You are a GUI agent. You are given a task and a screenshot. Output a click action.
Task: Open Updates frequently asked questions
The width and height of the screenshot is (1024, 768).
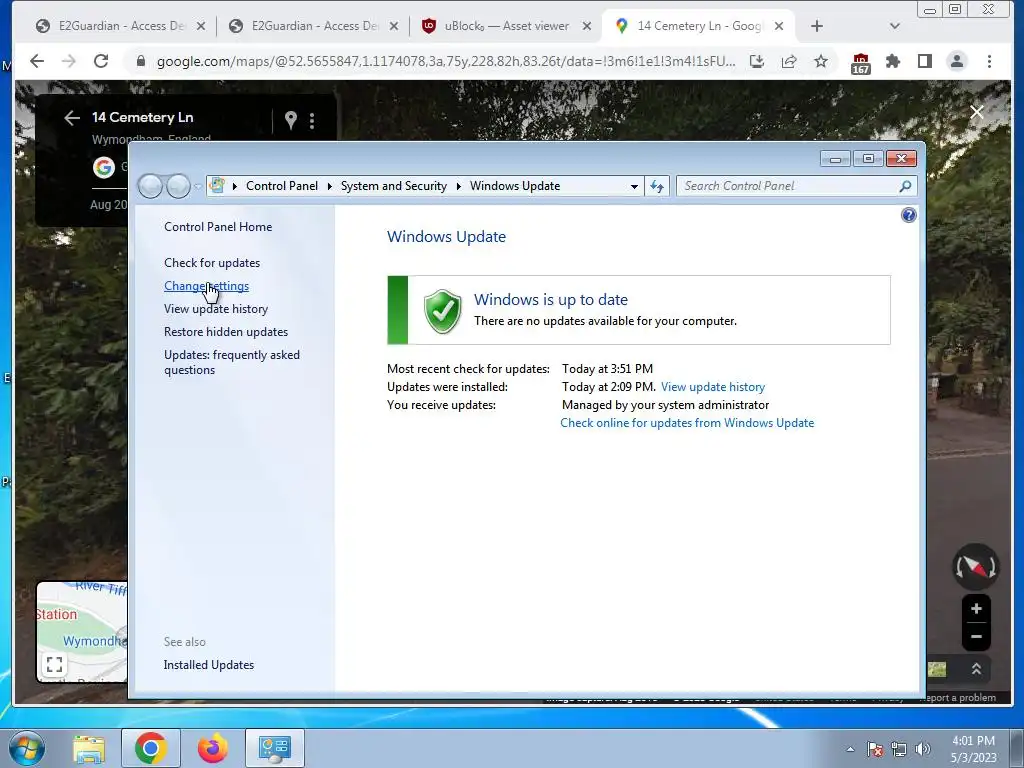pos(232,362)
